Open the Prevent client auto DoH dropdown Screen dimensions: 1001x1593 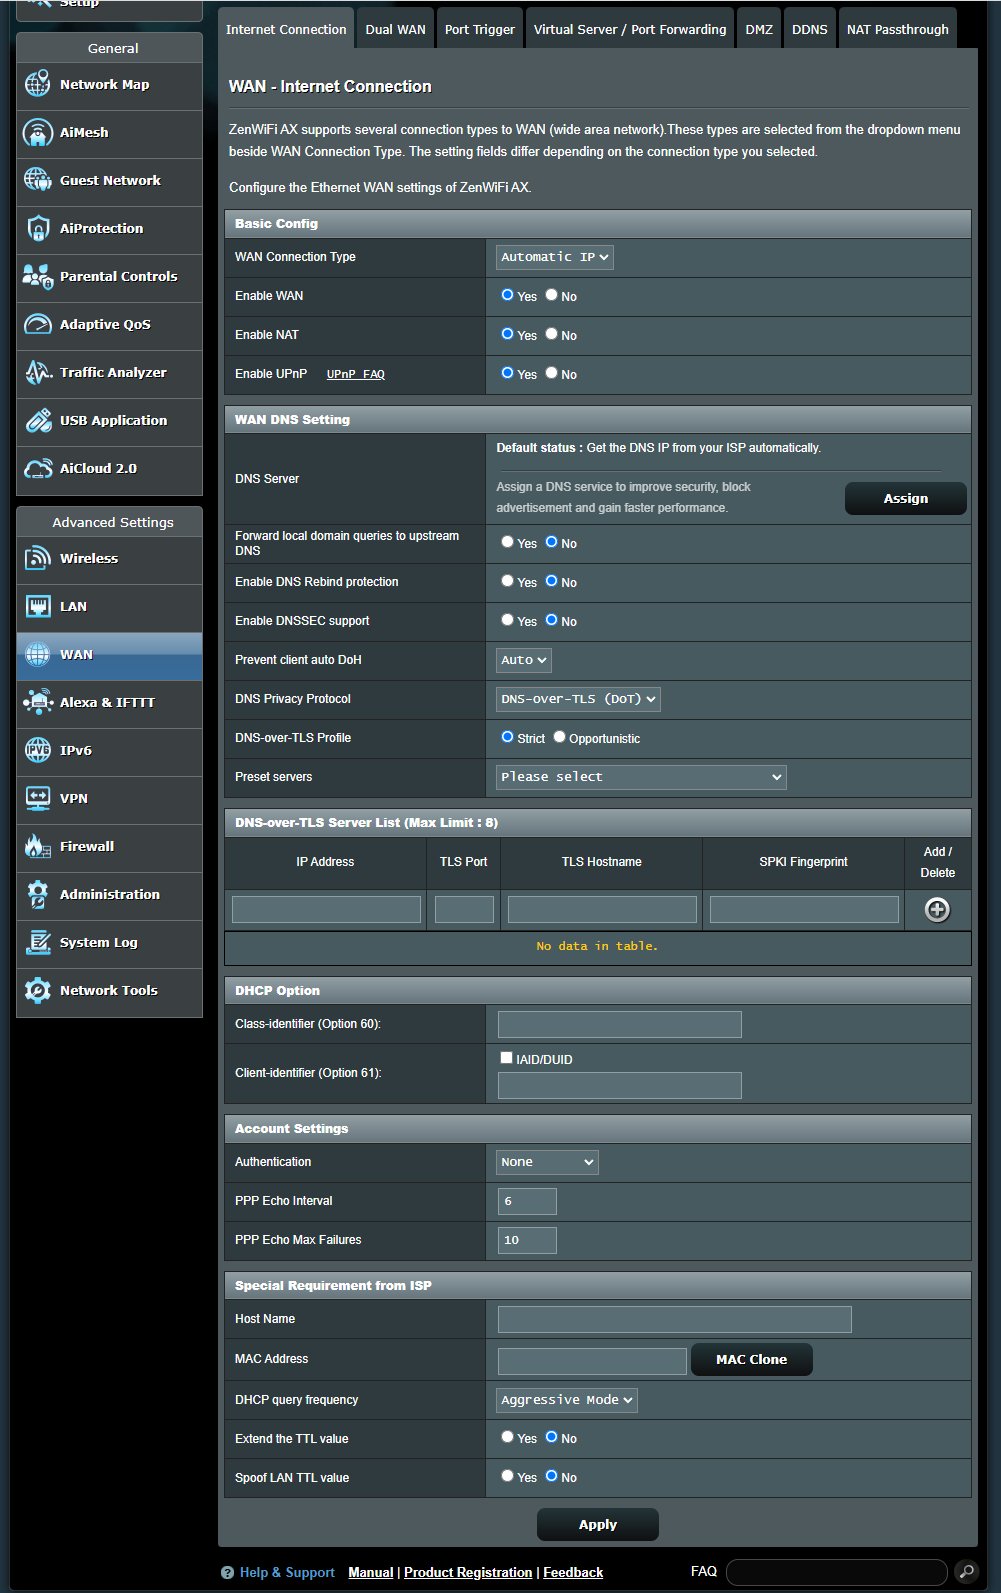(524, 660)
